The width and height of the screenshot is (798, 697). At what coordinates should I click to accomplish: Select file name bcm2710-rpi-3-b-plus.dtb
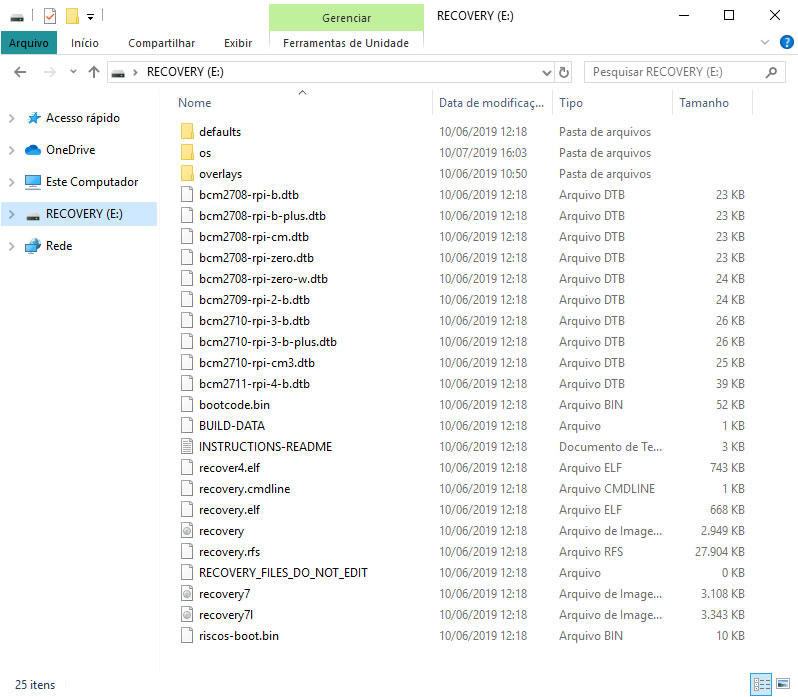[268, 341]
